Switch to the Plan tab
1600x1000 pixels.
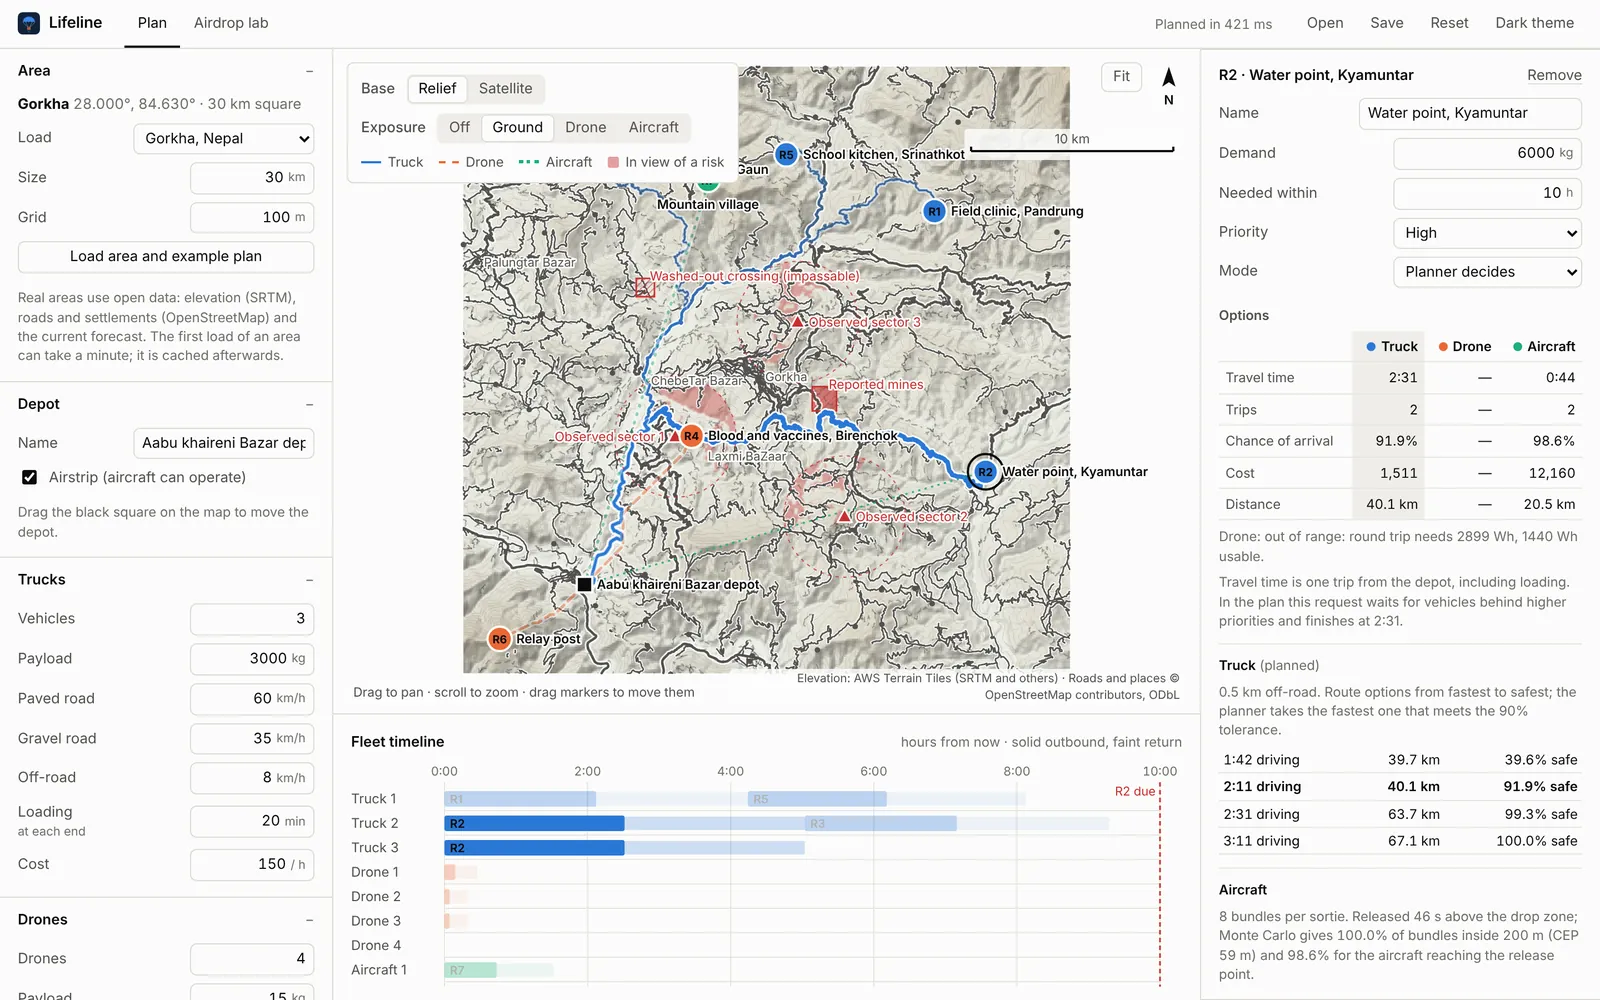tap(152, 23)
